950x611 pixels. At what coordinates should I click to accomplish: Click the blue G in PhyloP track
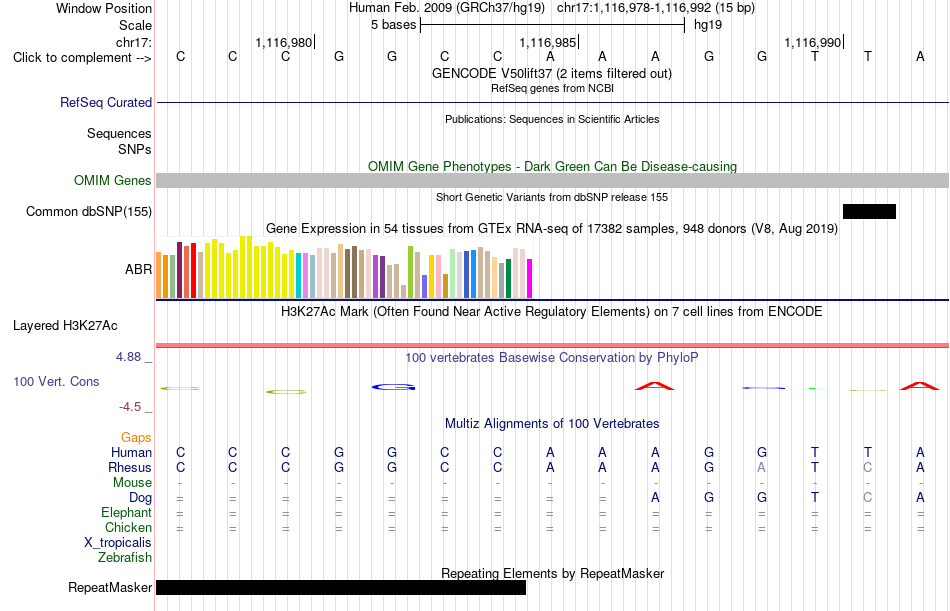pos(394,387)
